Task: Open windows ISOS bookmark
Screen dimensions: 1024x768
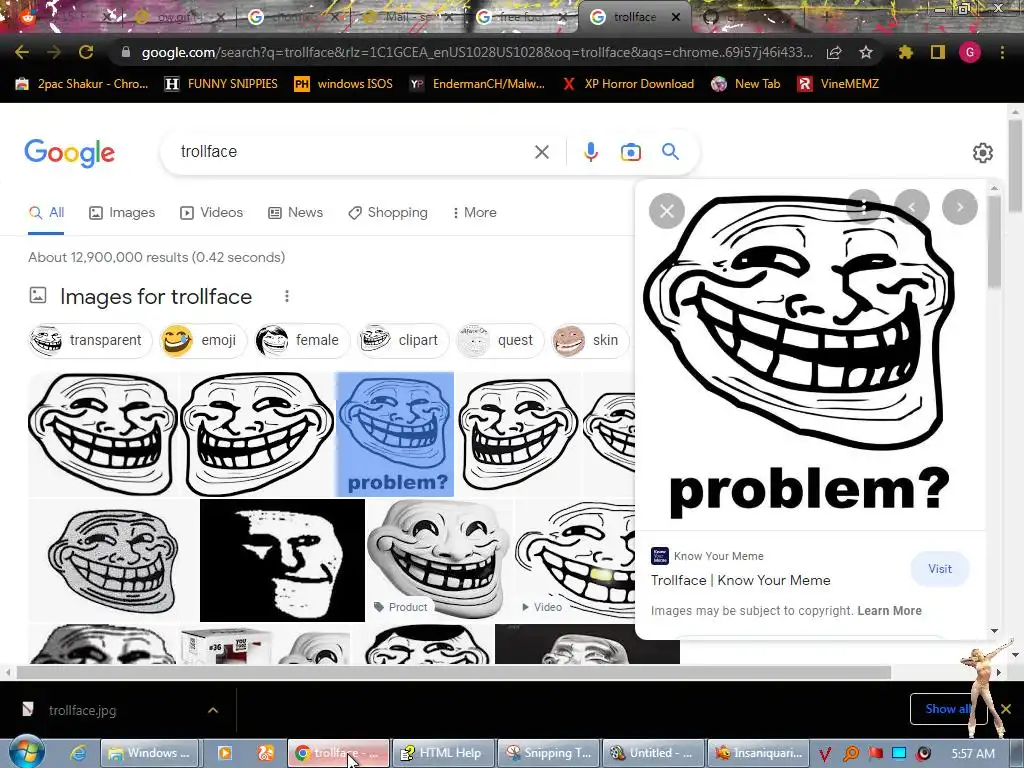Action: (344, 84)
